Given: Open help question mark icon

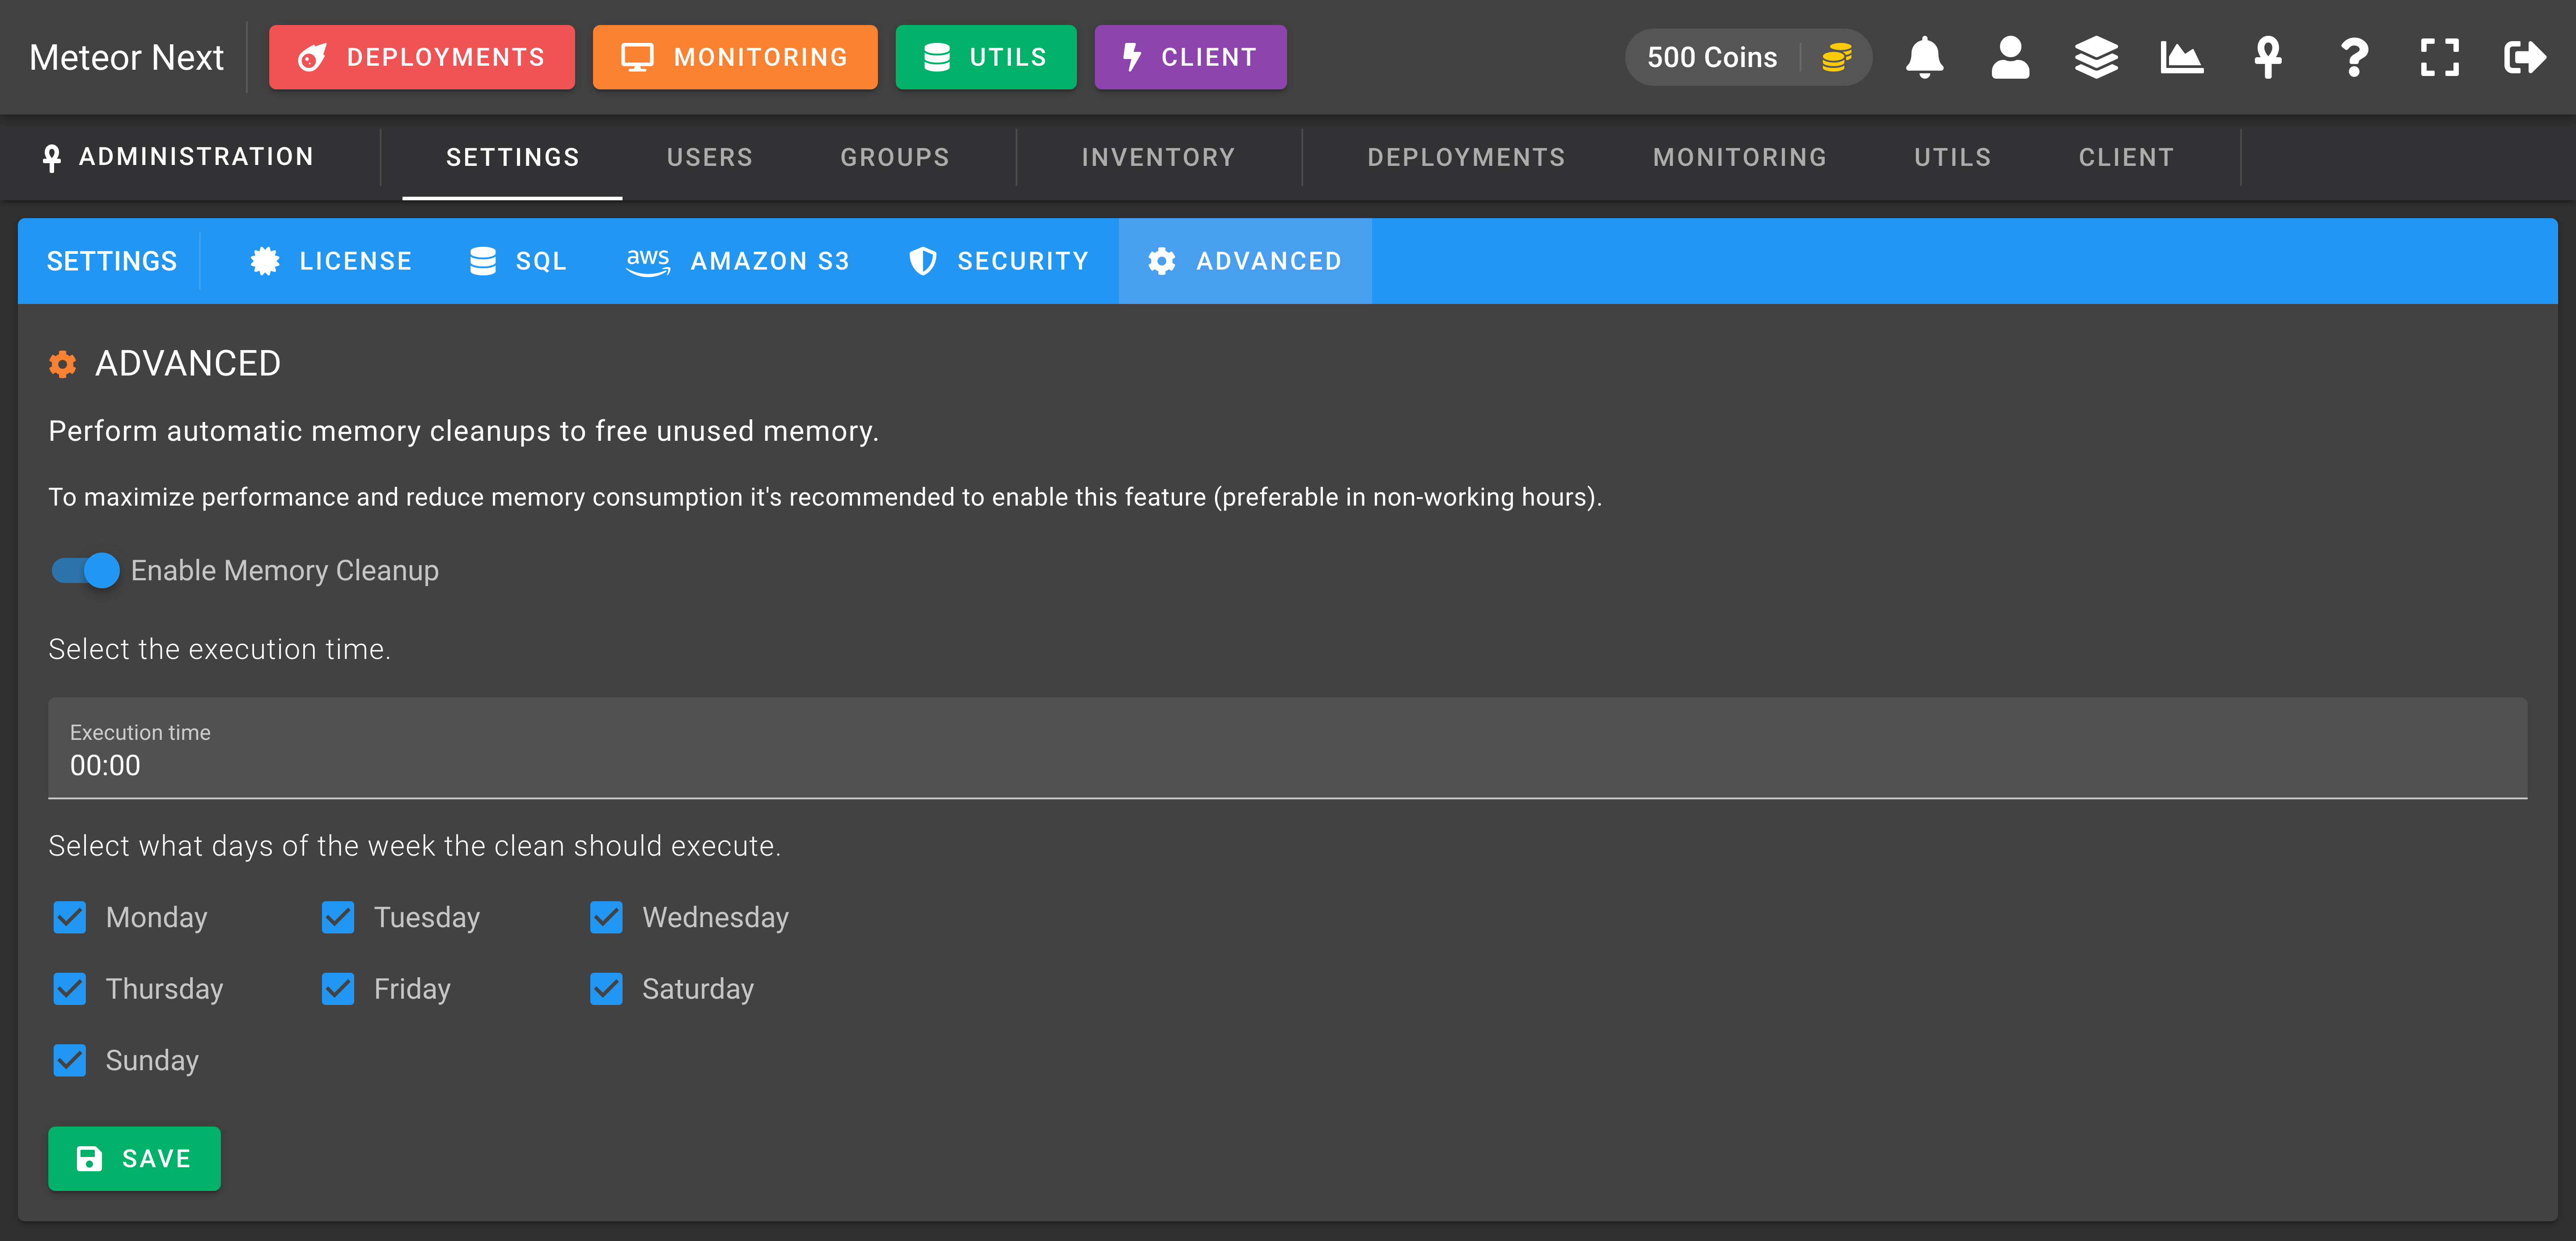Looking at the screenshot, I should (x=2354, y=57).
